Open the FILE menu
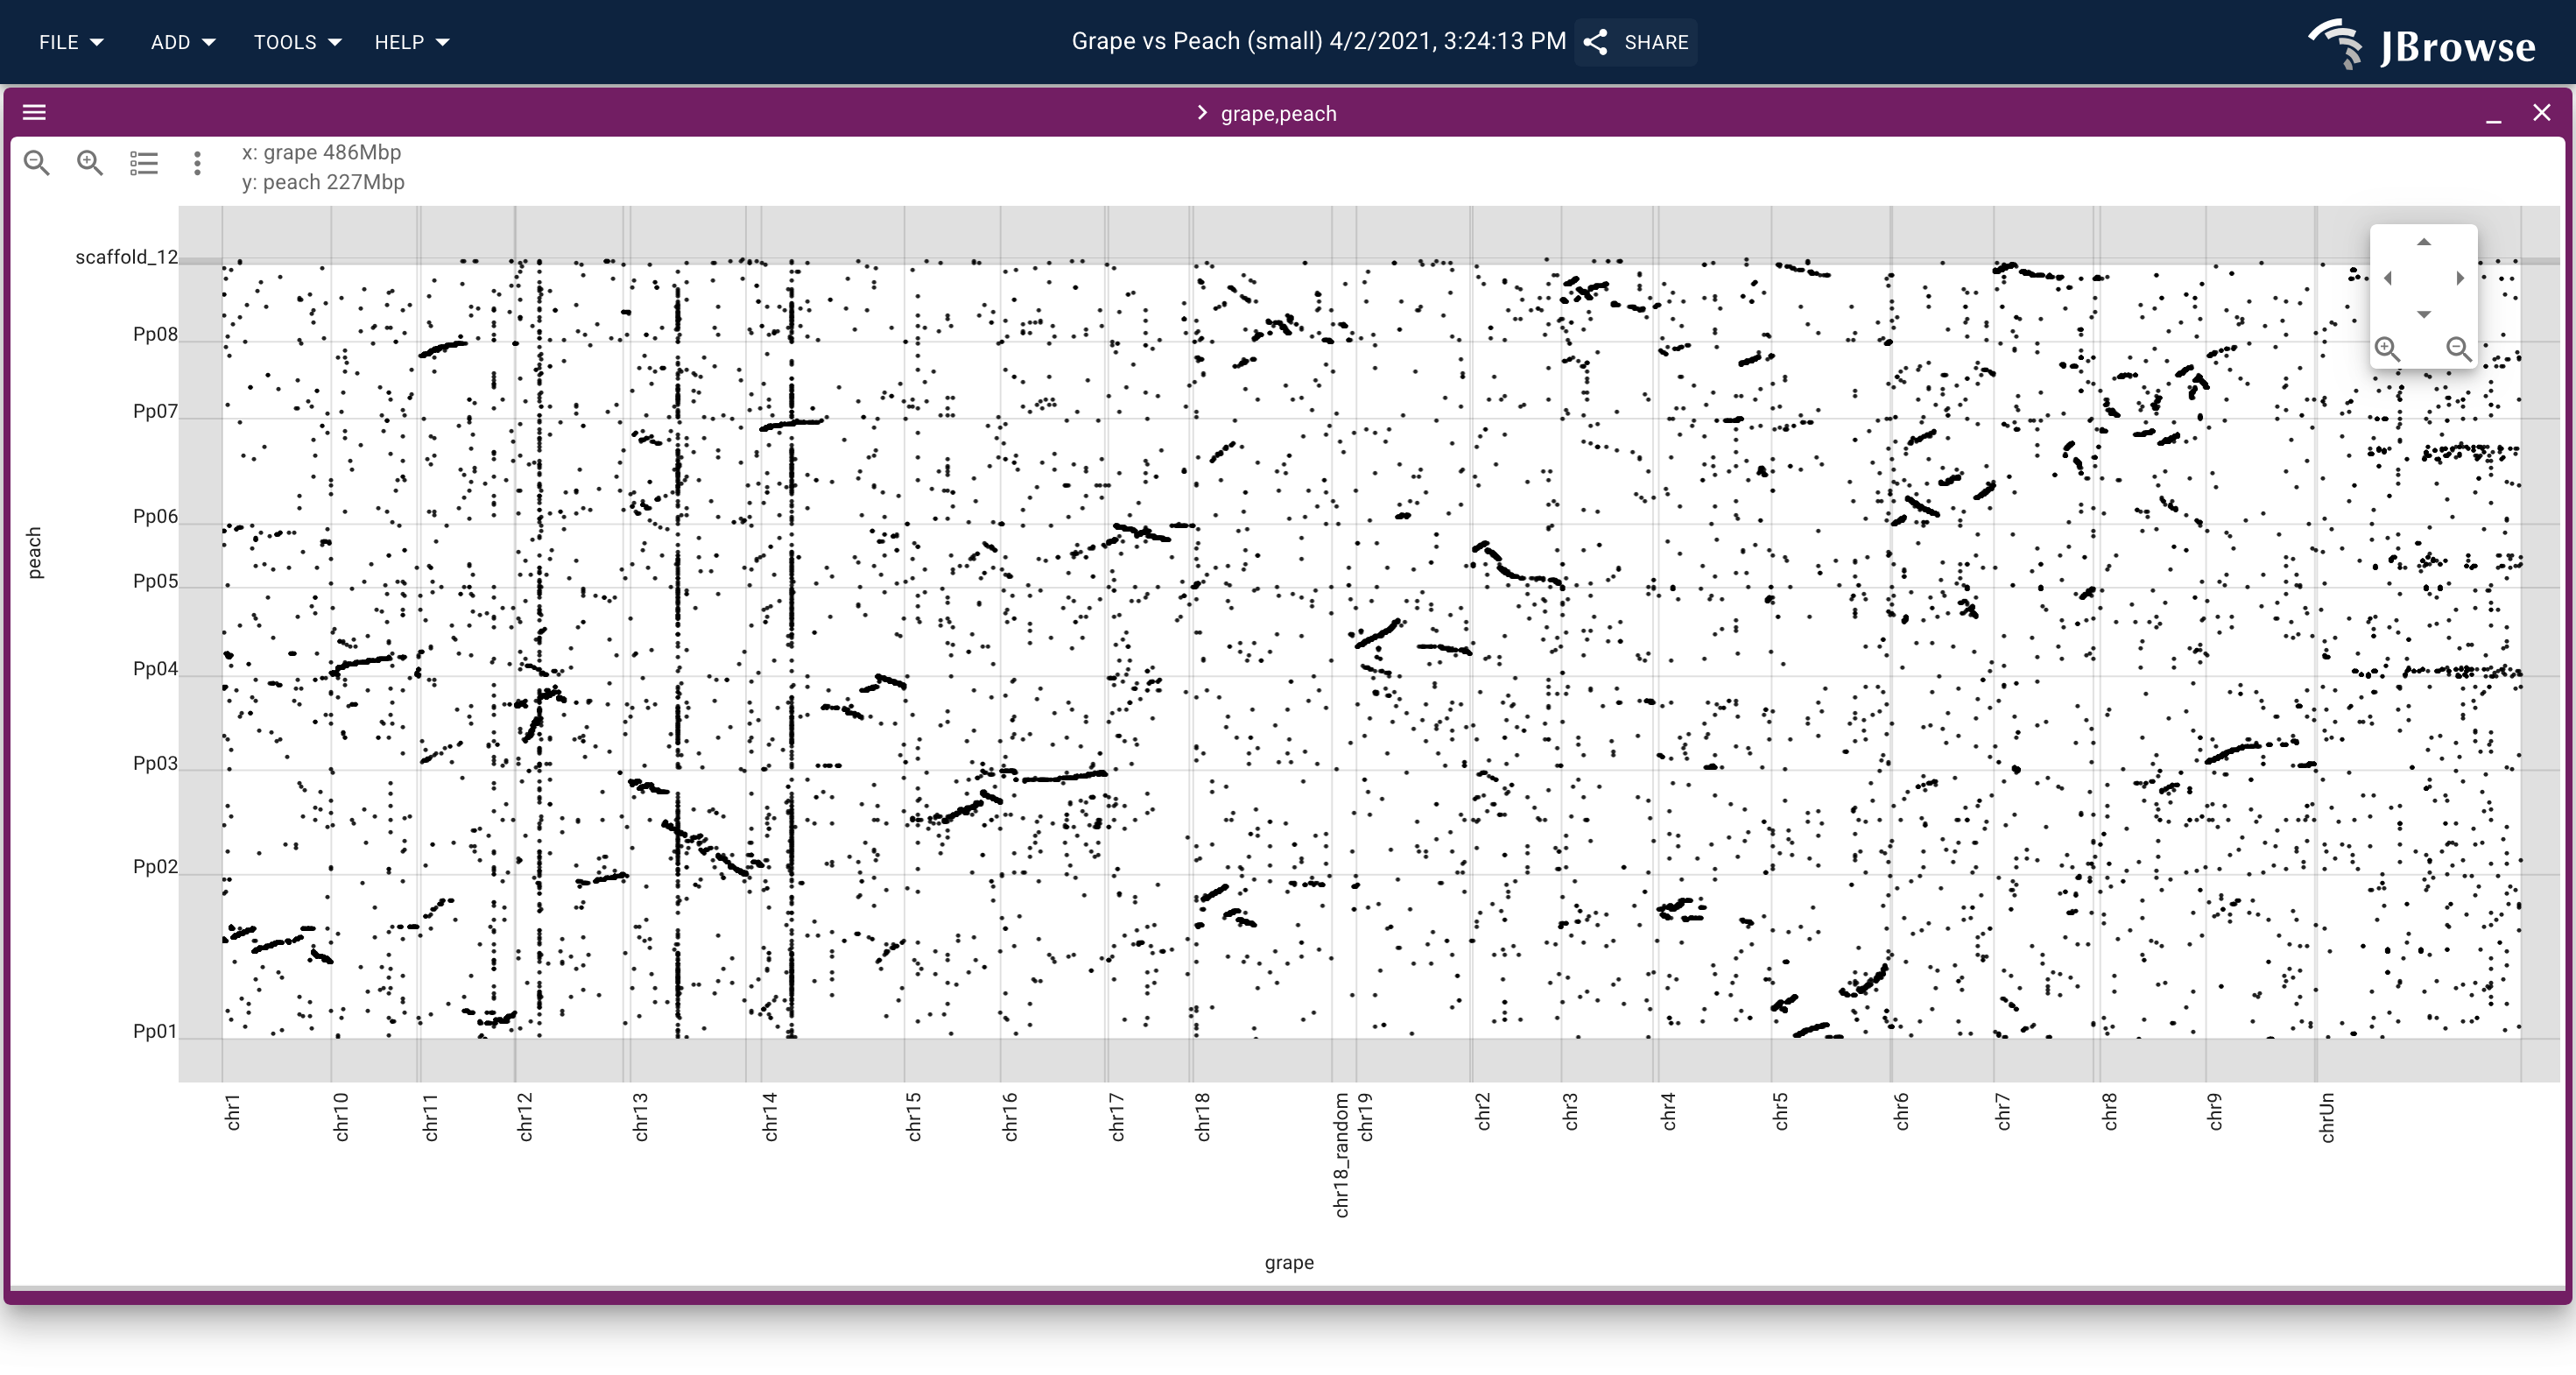Viewport: 2576px width, 1375px height. point(71,42)
